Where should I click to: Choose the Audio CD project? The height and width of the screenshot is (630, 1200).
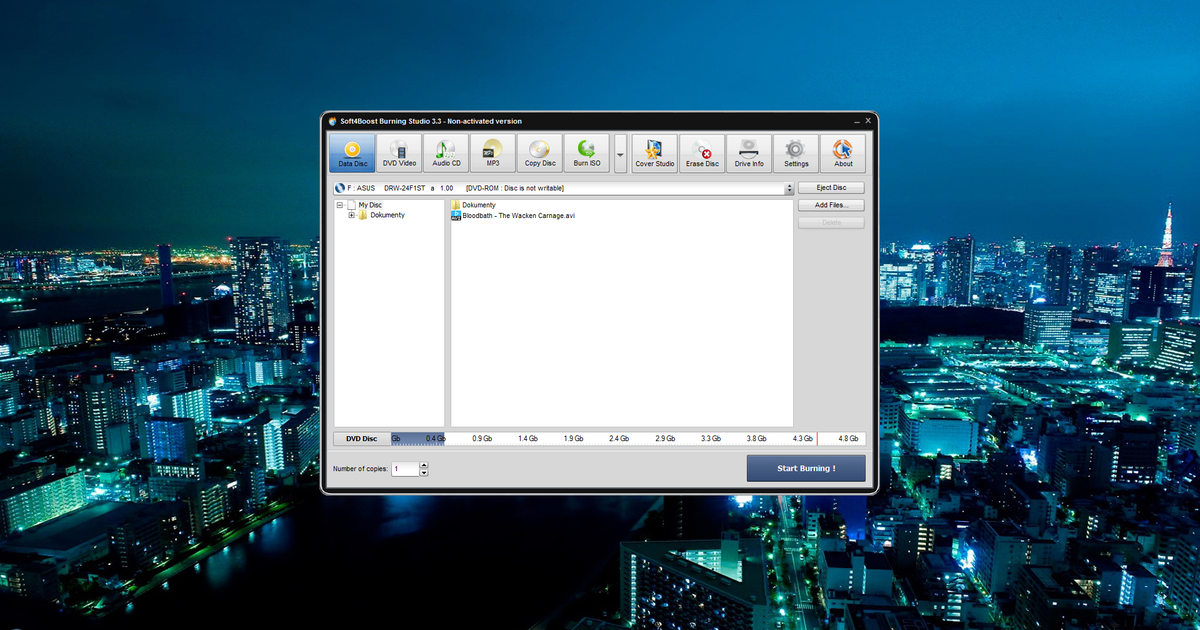[446, 154]
